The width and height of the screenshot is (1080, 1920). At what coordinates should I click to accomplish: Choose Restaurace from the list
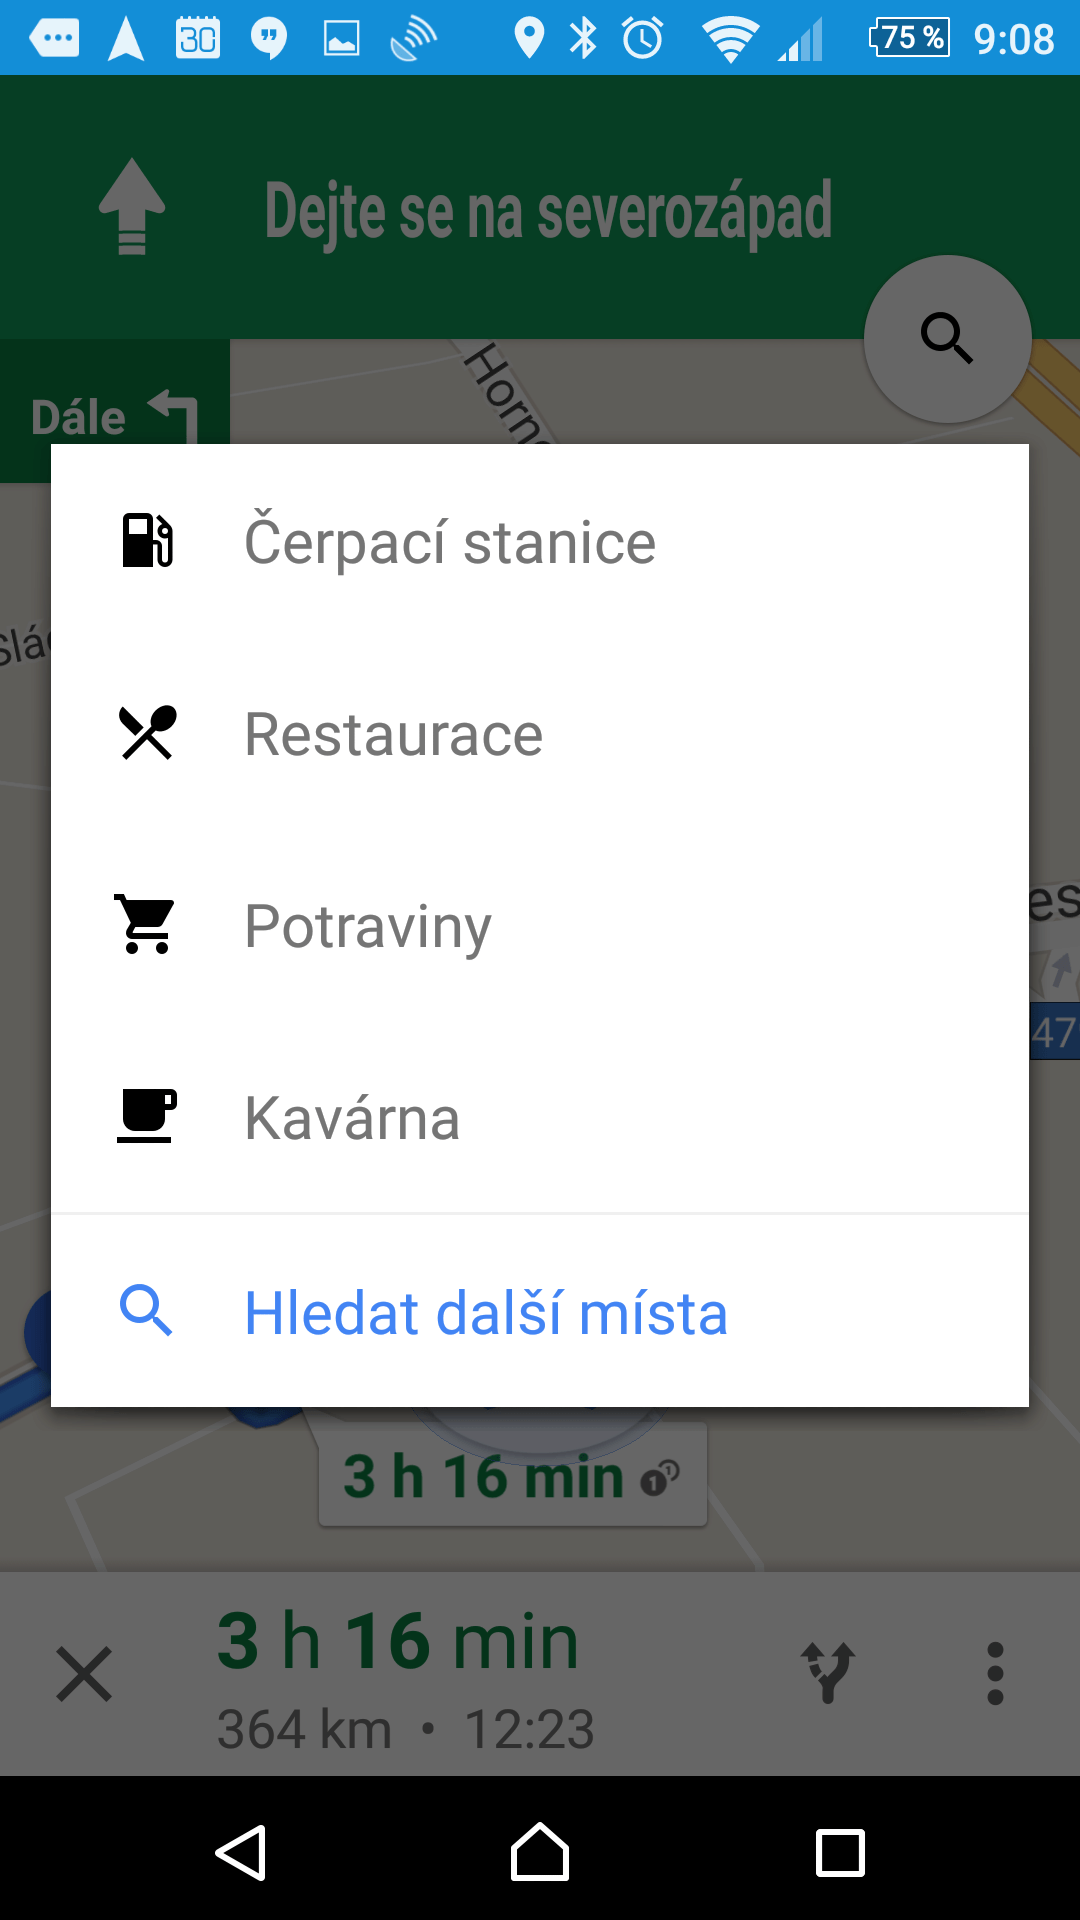pyautogui.click(x=540, y=734)
